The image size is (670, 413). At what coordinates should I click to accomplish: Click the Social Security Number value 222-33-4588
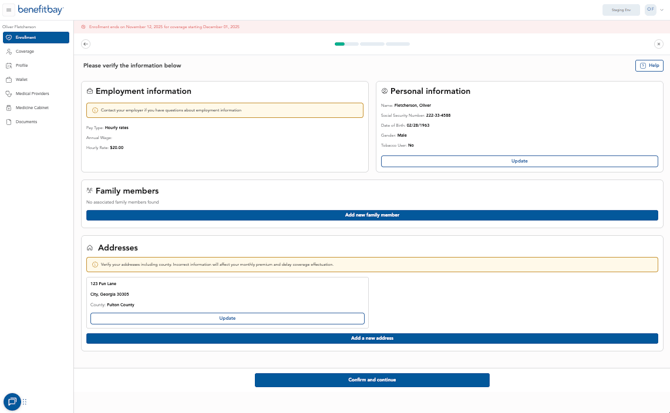438,115
